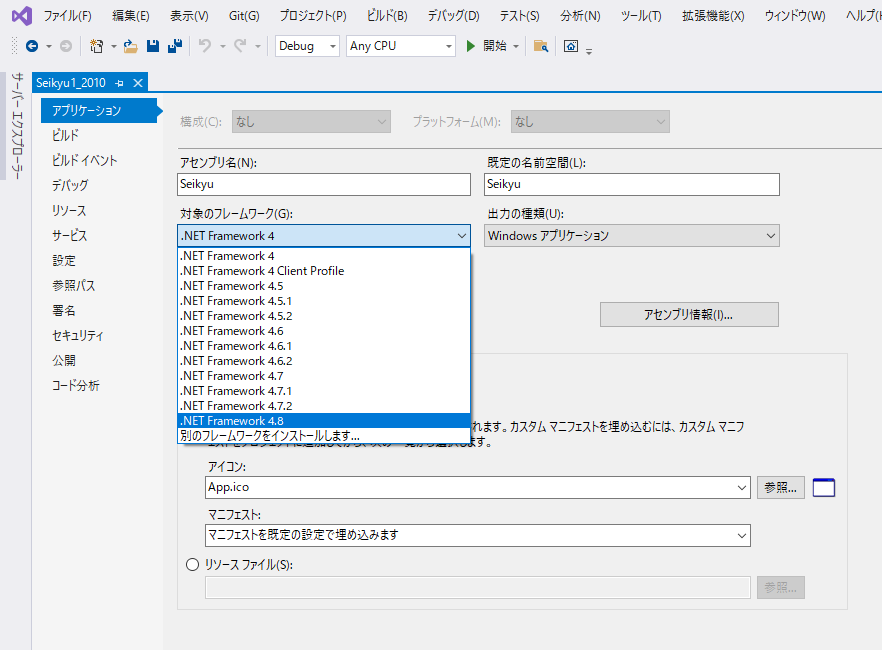The width and height of the screenshot is (882, 650).
Task: Click the Visual Studio logo icon
Action: (x=22, y=16)
